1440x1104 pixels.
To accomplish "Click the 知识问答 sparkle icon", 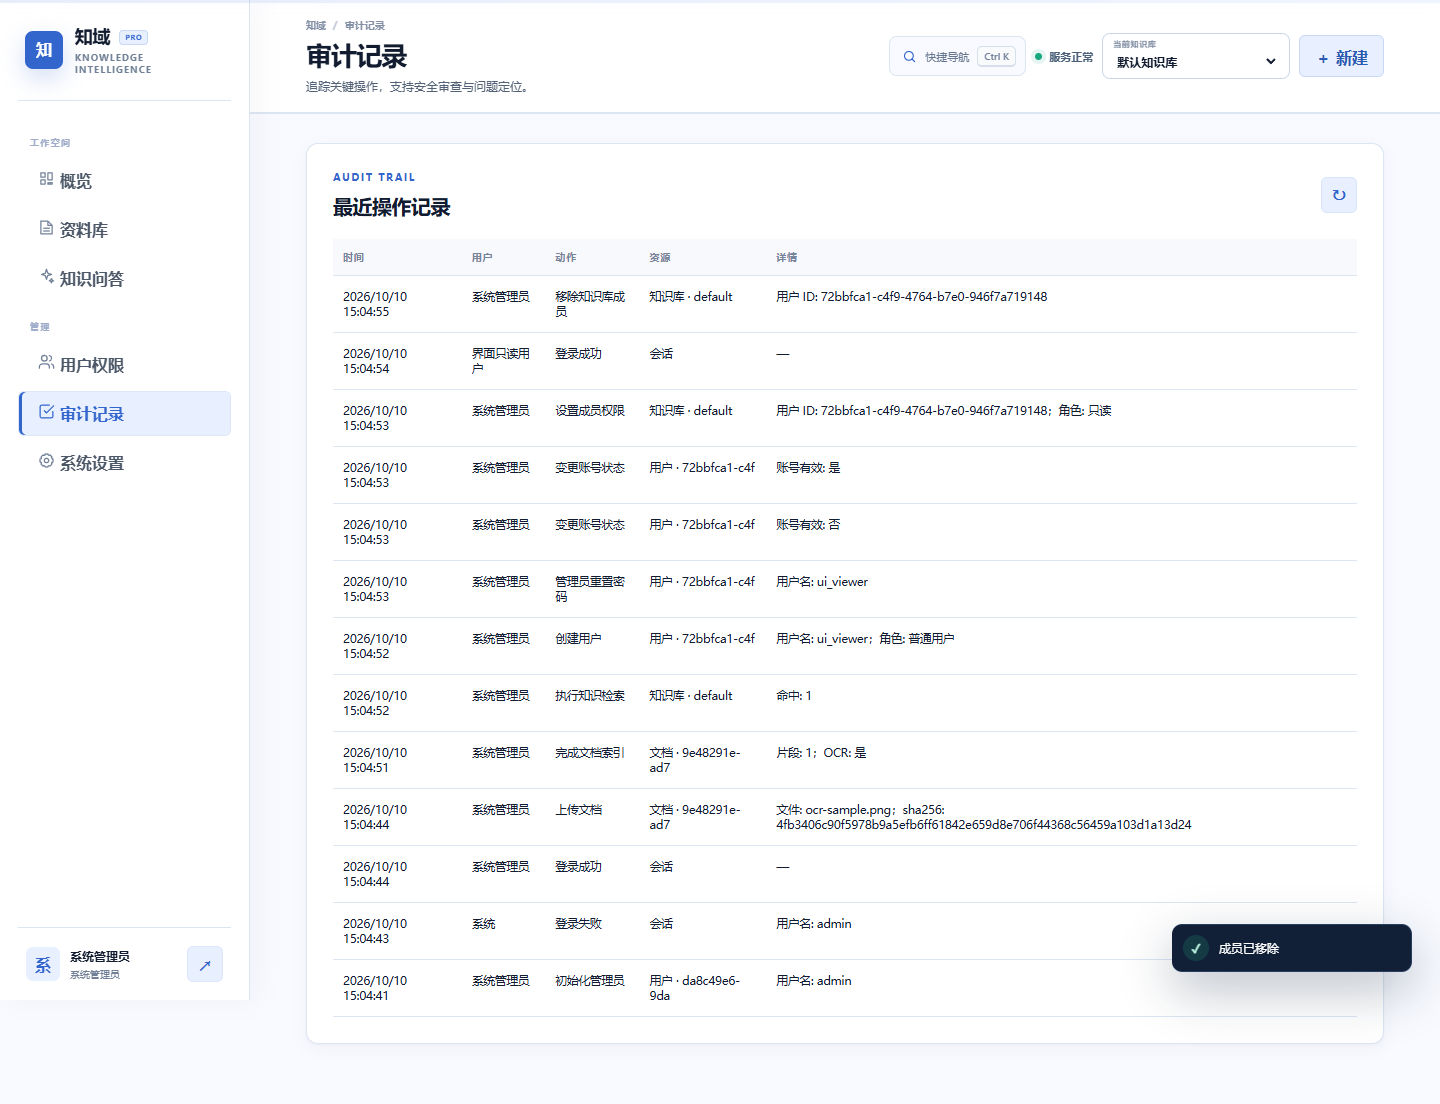I will (46, 277).
